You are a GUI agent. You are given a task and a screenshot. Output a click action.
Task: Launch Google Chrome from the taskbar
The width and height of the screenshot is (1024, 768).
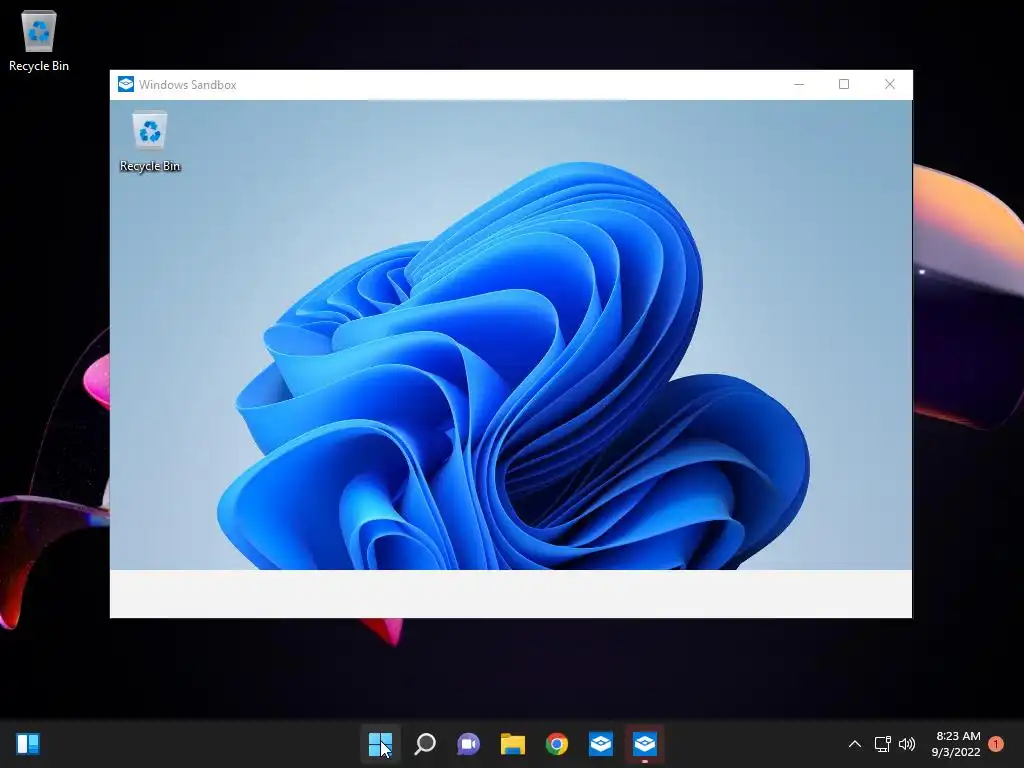coord(556,743)
